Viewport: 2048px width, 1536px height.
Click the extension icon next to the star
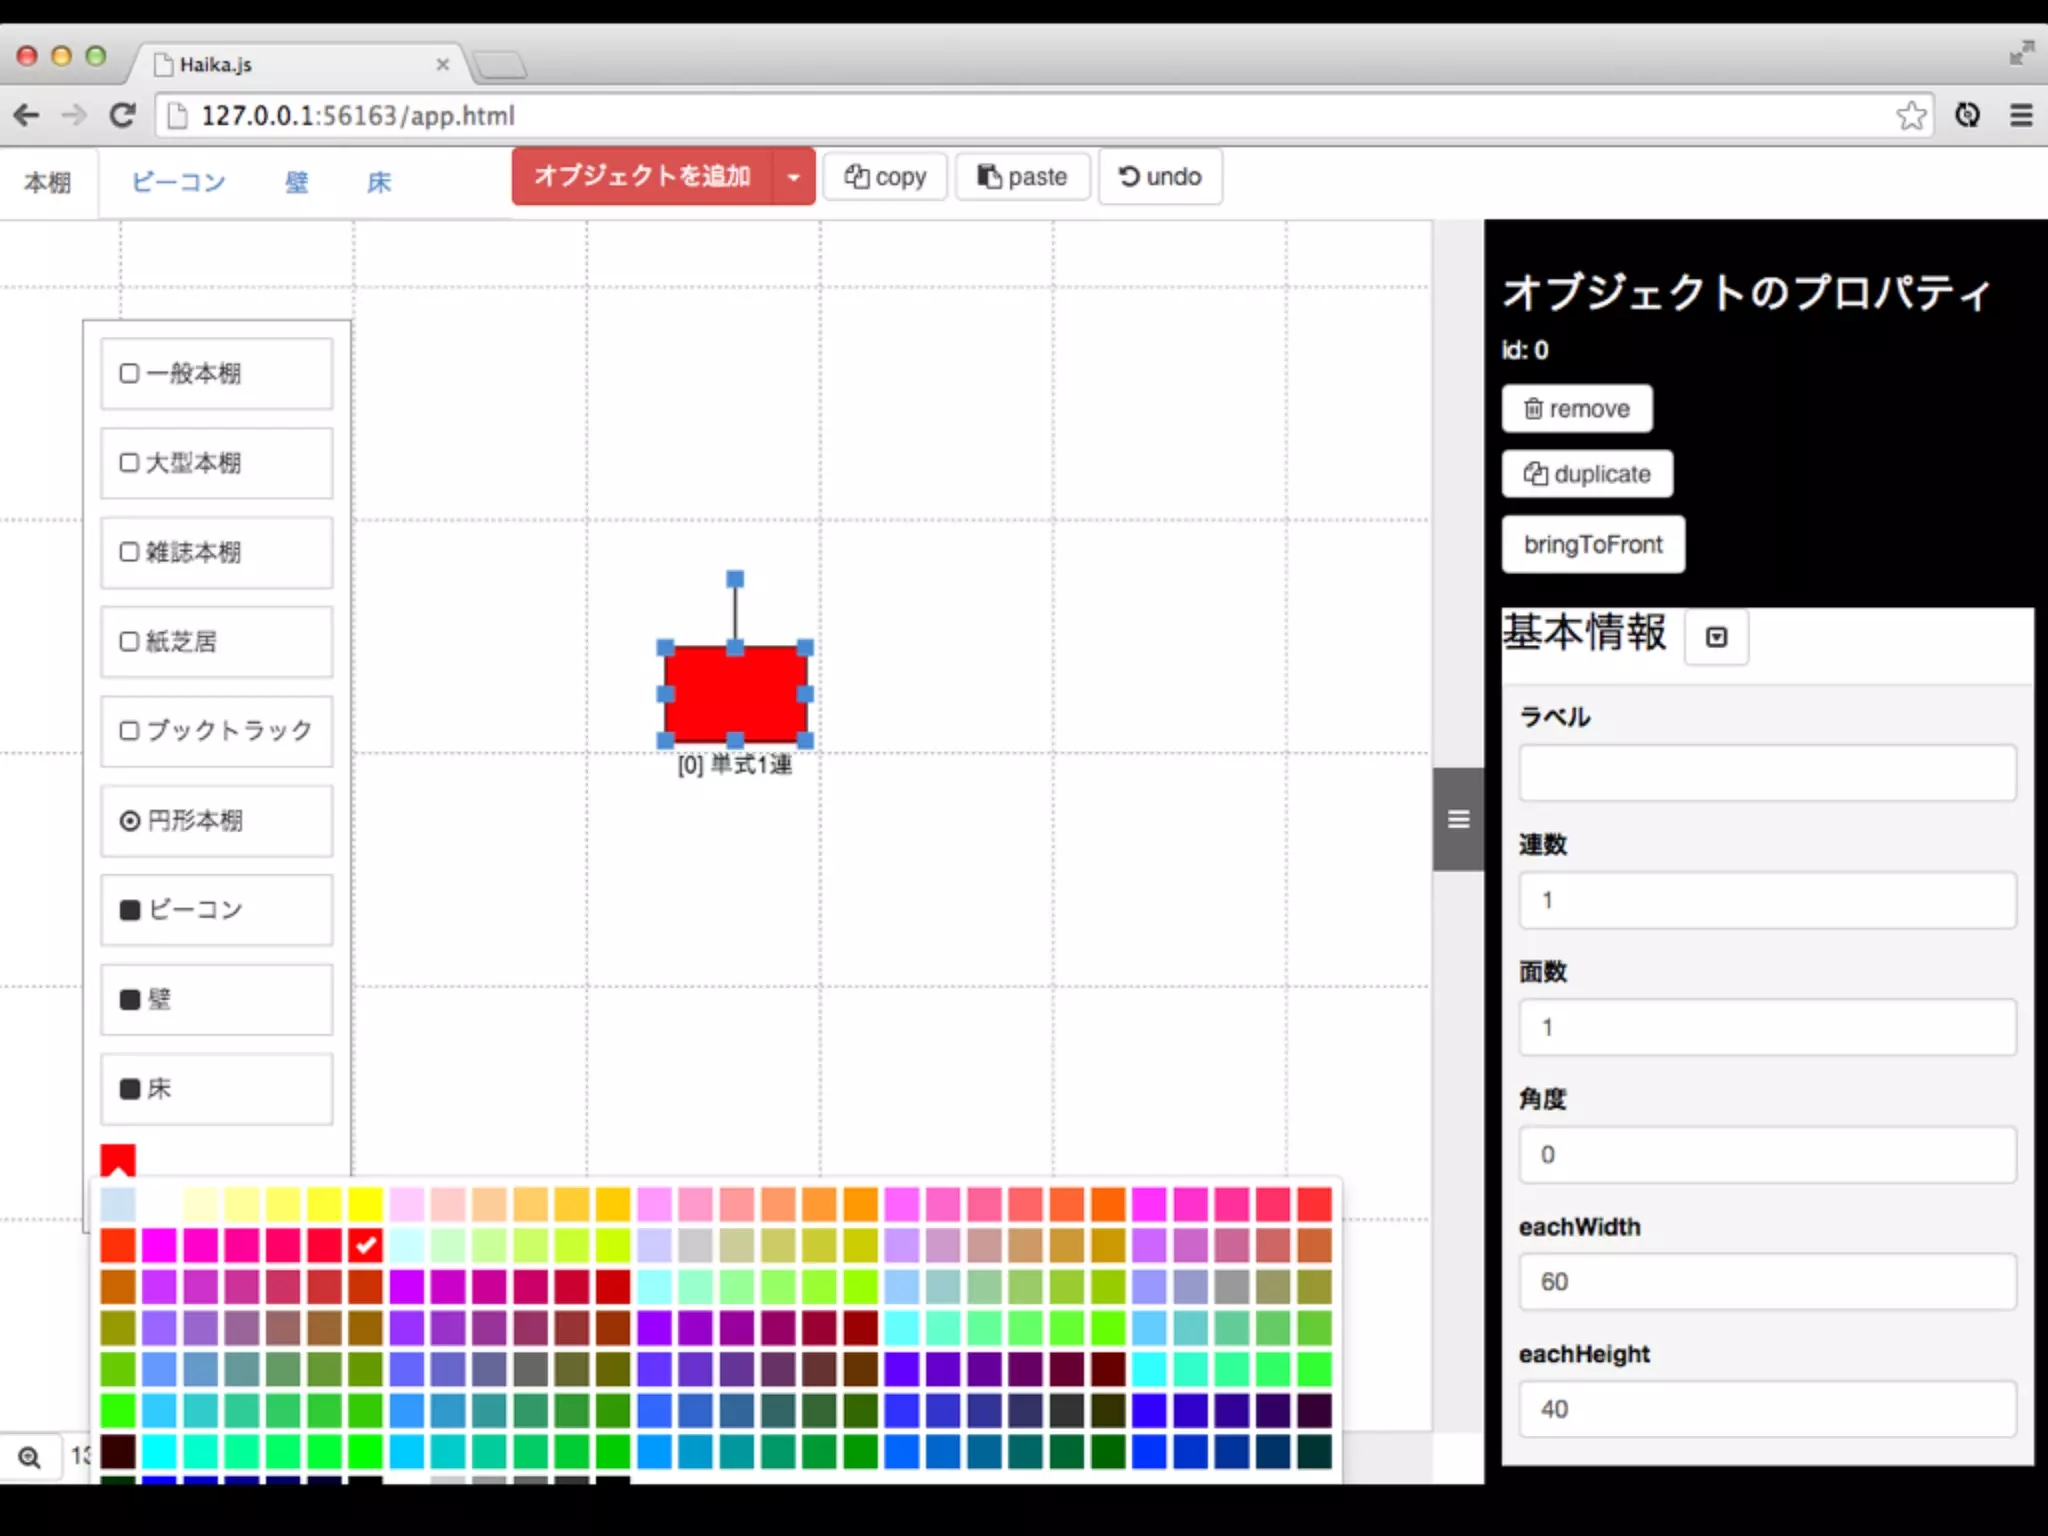point(1967,116)
